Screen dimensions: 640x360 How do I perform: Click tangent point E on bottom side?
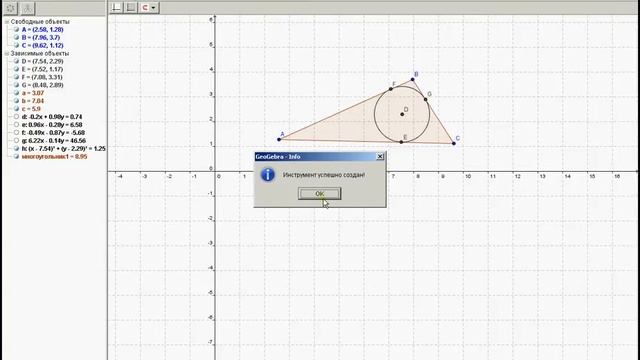(401, 142)
